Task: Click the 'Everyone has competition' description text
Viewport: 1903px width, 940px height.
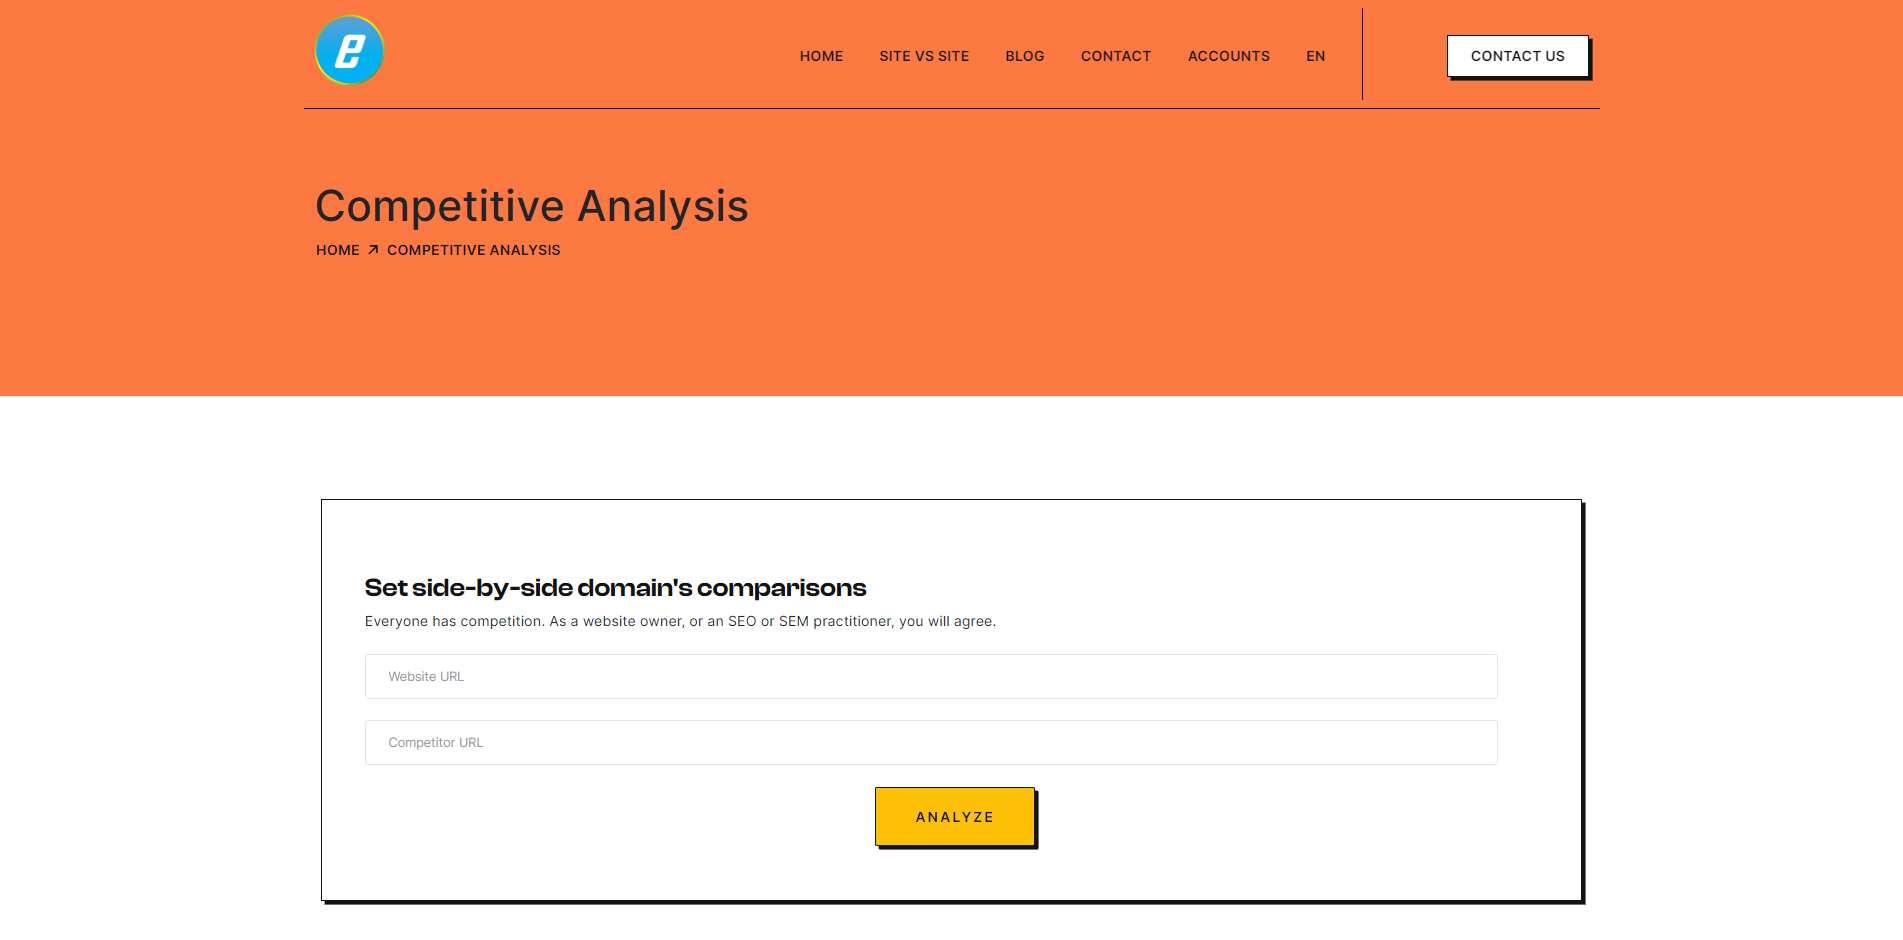Action: coord(680,621)
